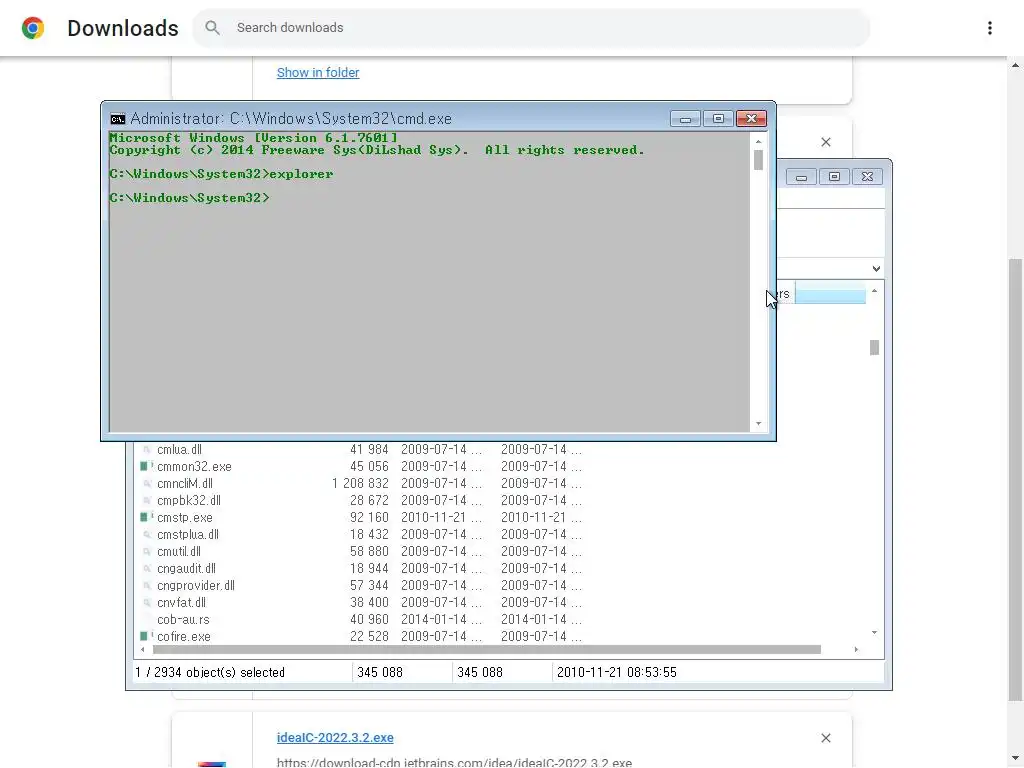Click the cmstp.exe file icon
This screenshot has width=1024, height=768.
point(146,517)
